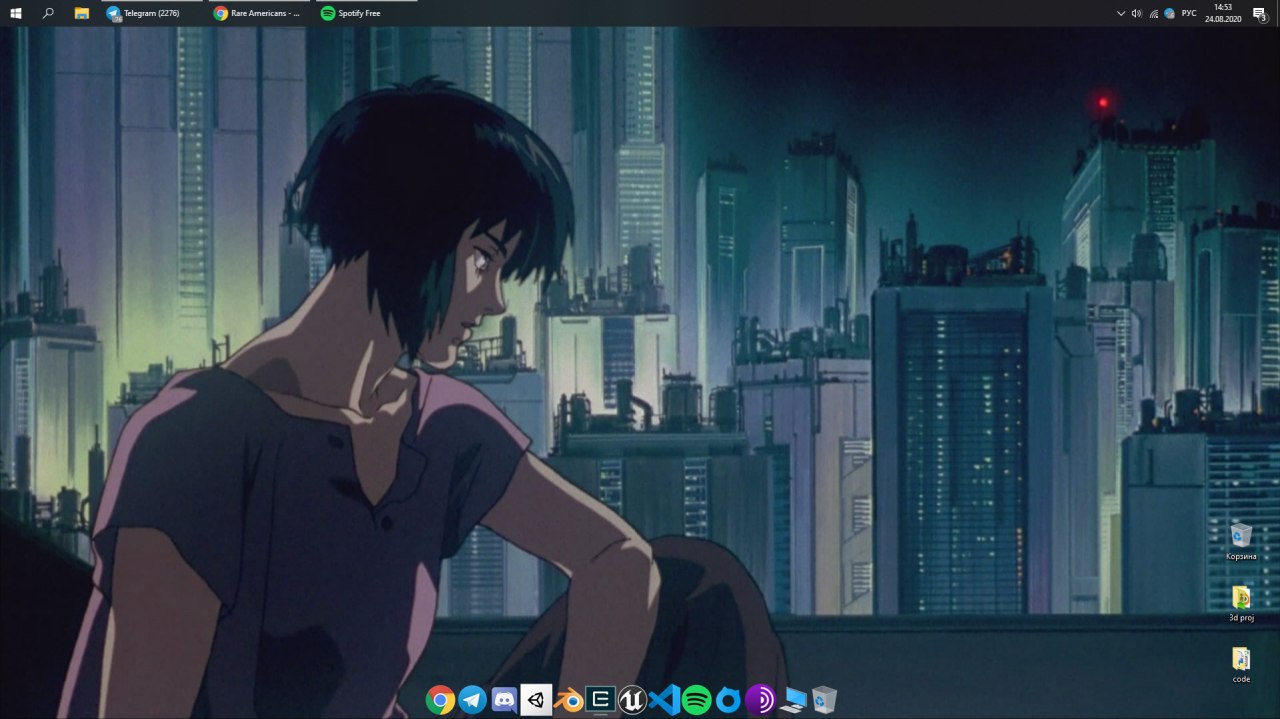Open the volume control in tray
The height and width of the screenshot is (719, 1280).
point(1137,13)
